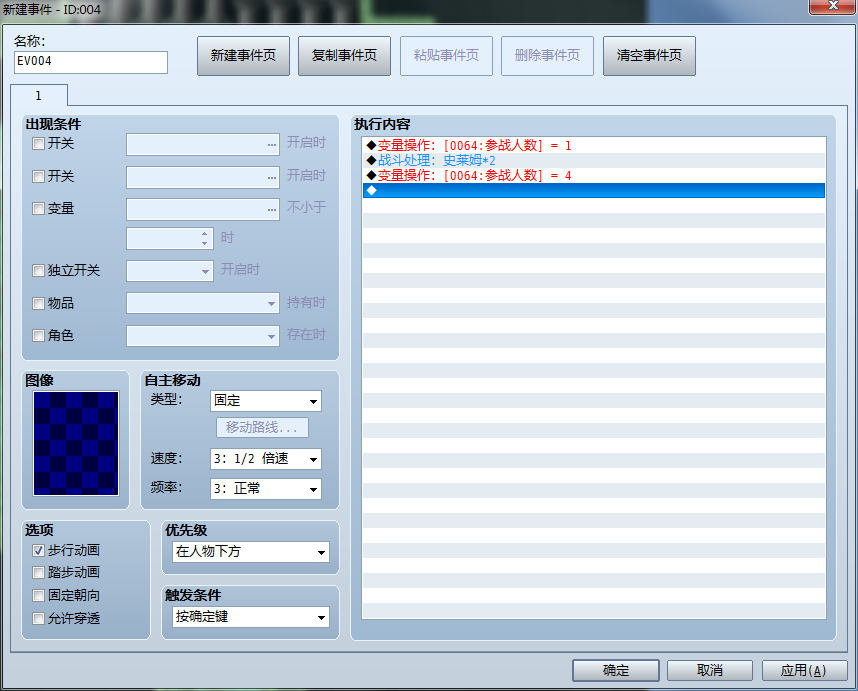Open the 频率 dropdown showing 正常
Image resolution: width=858 pixels, height=691 pixels.
click(x=266, y=489)
